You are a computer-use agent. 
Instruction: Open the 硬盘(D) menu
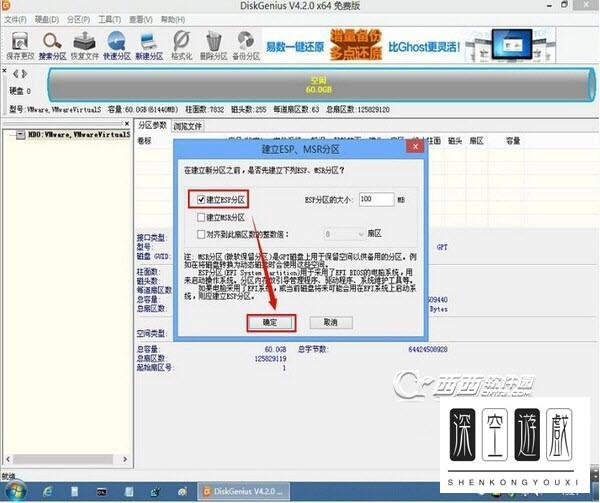pyautogui.click(x=42, y=19)
